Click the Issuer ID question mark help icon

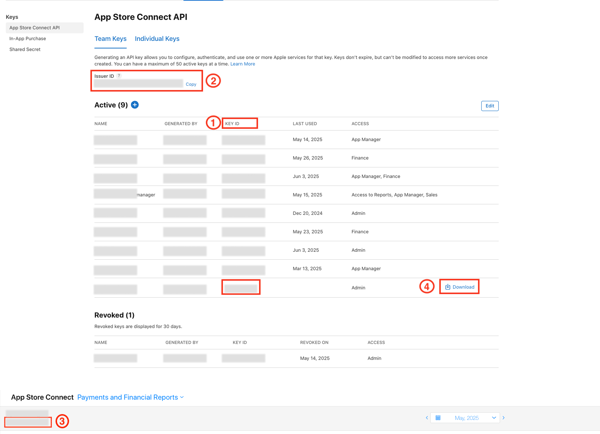click(x=119, y=76)
